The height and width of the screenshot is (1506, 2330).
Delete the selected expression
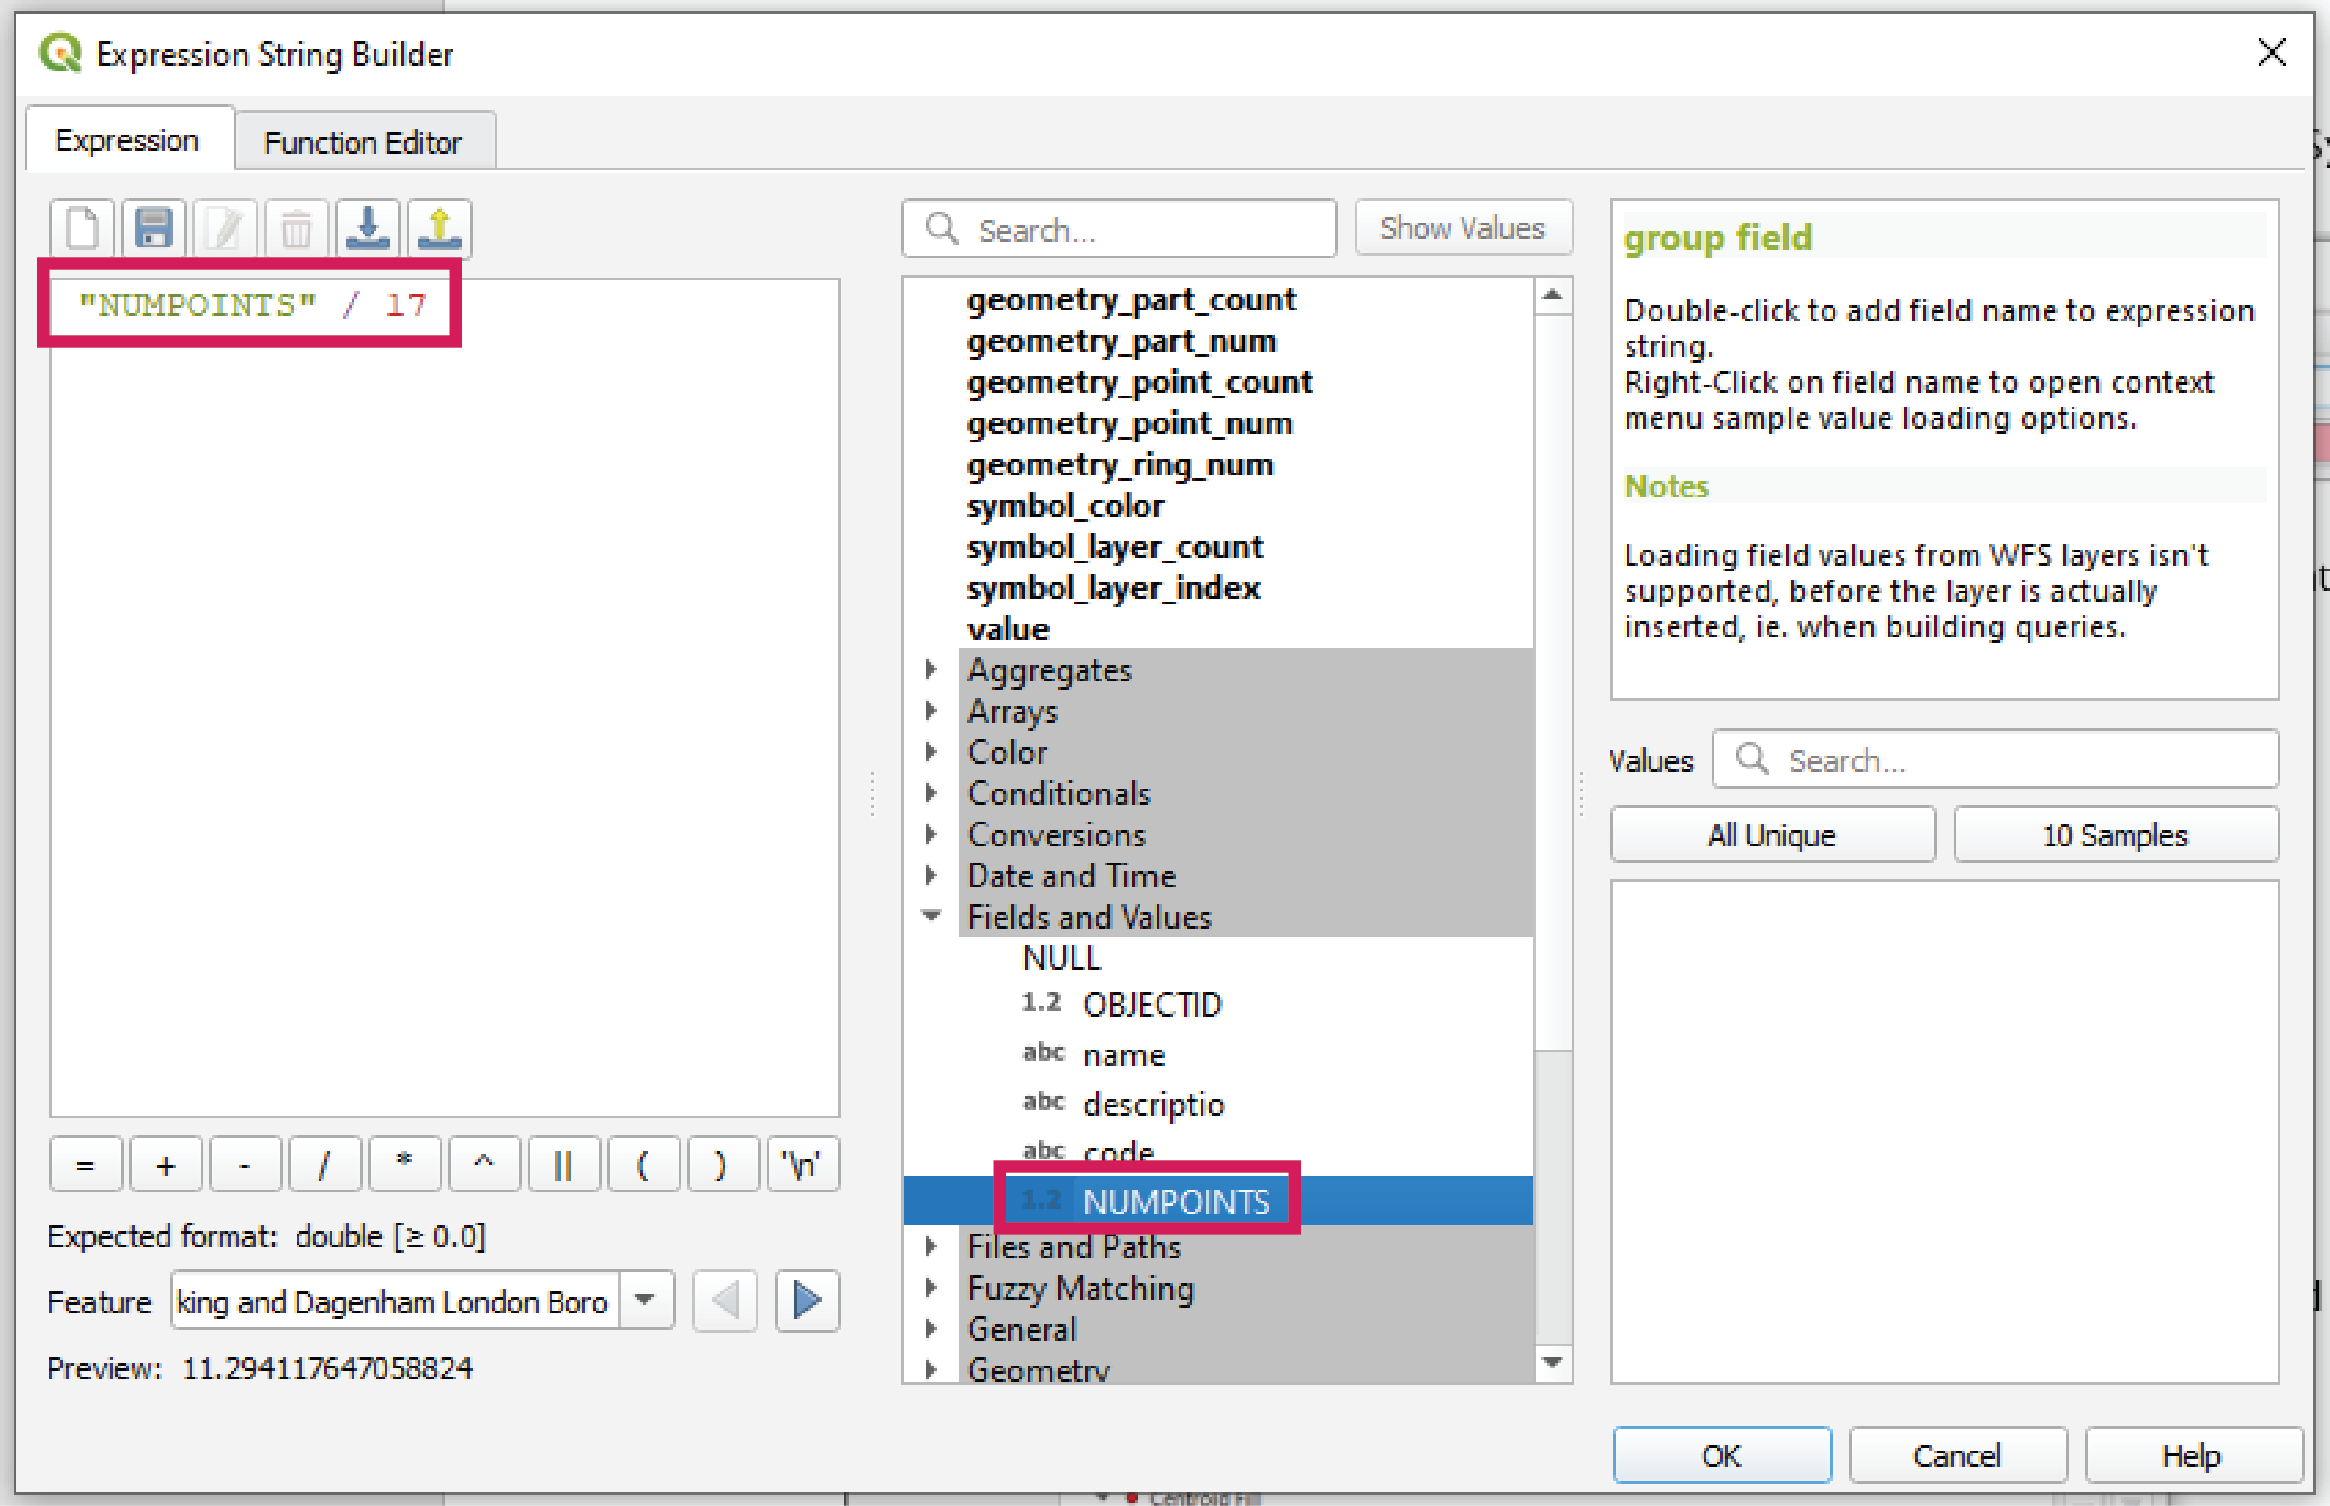tap(295, 228)
